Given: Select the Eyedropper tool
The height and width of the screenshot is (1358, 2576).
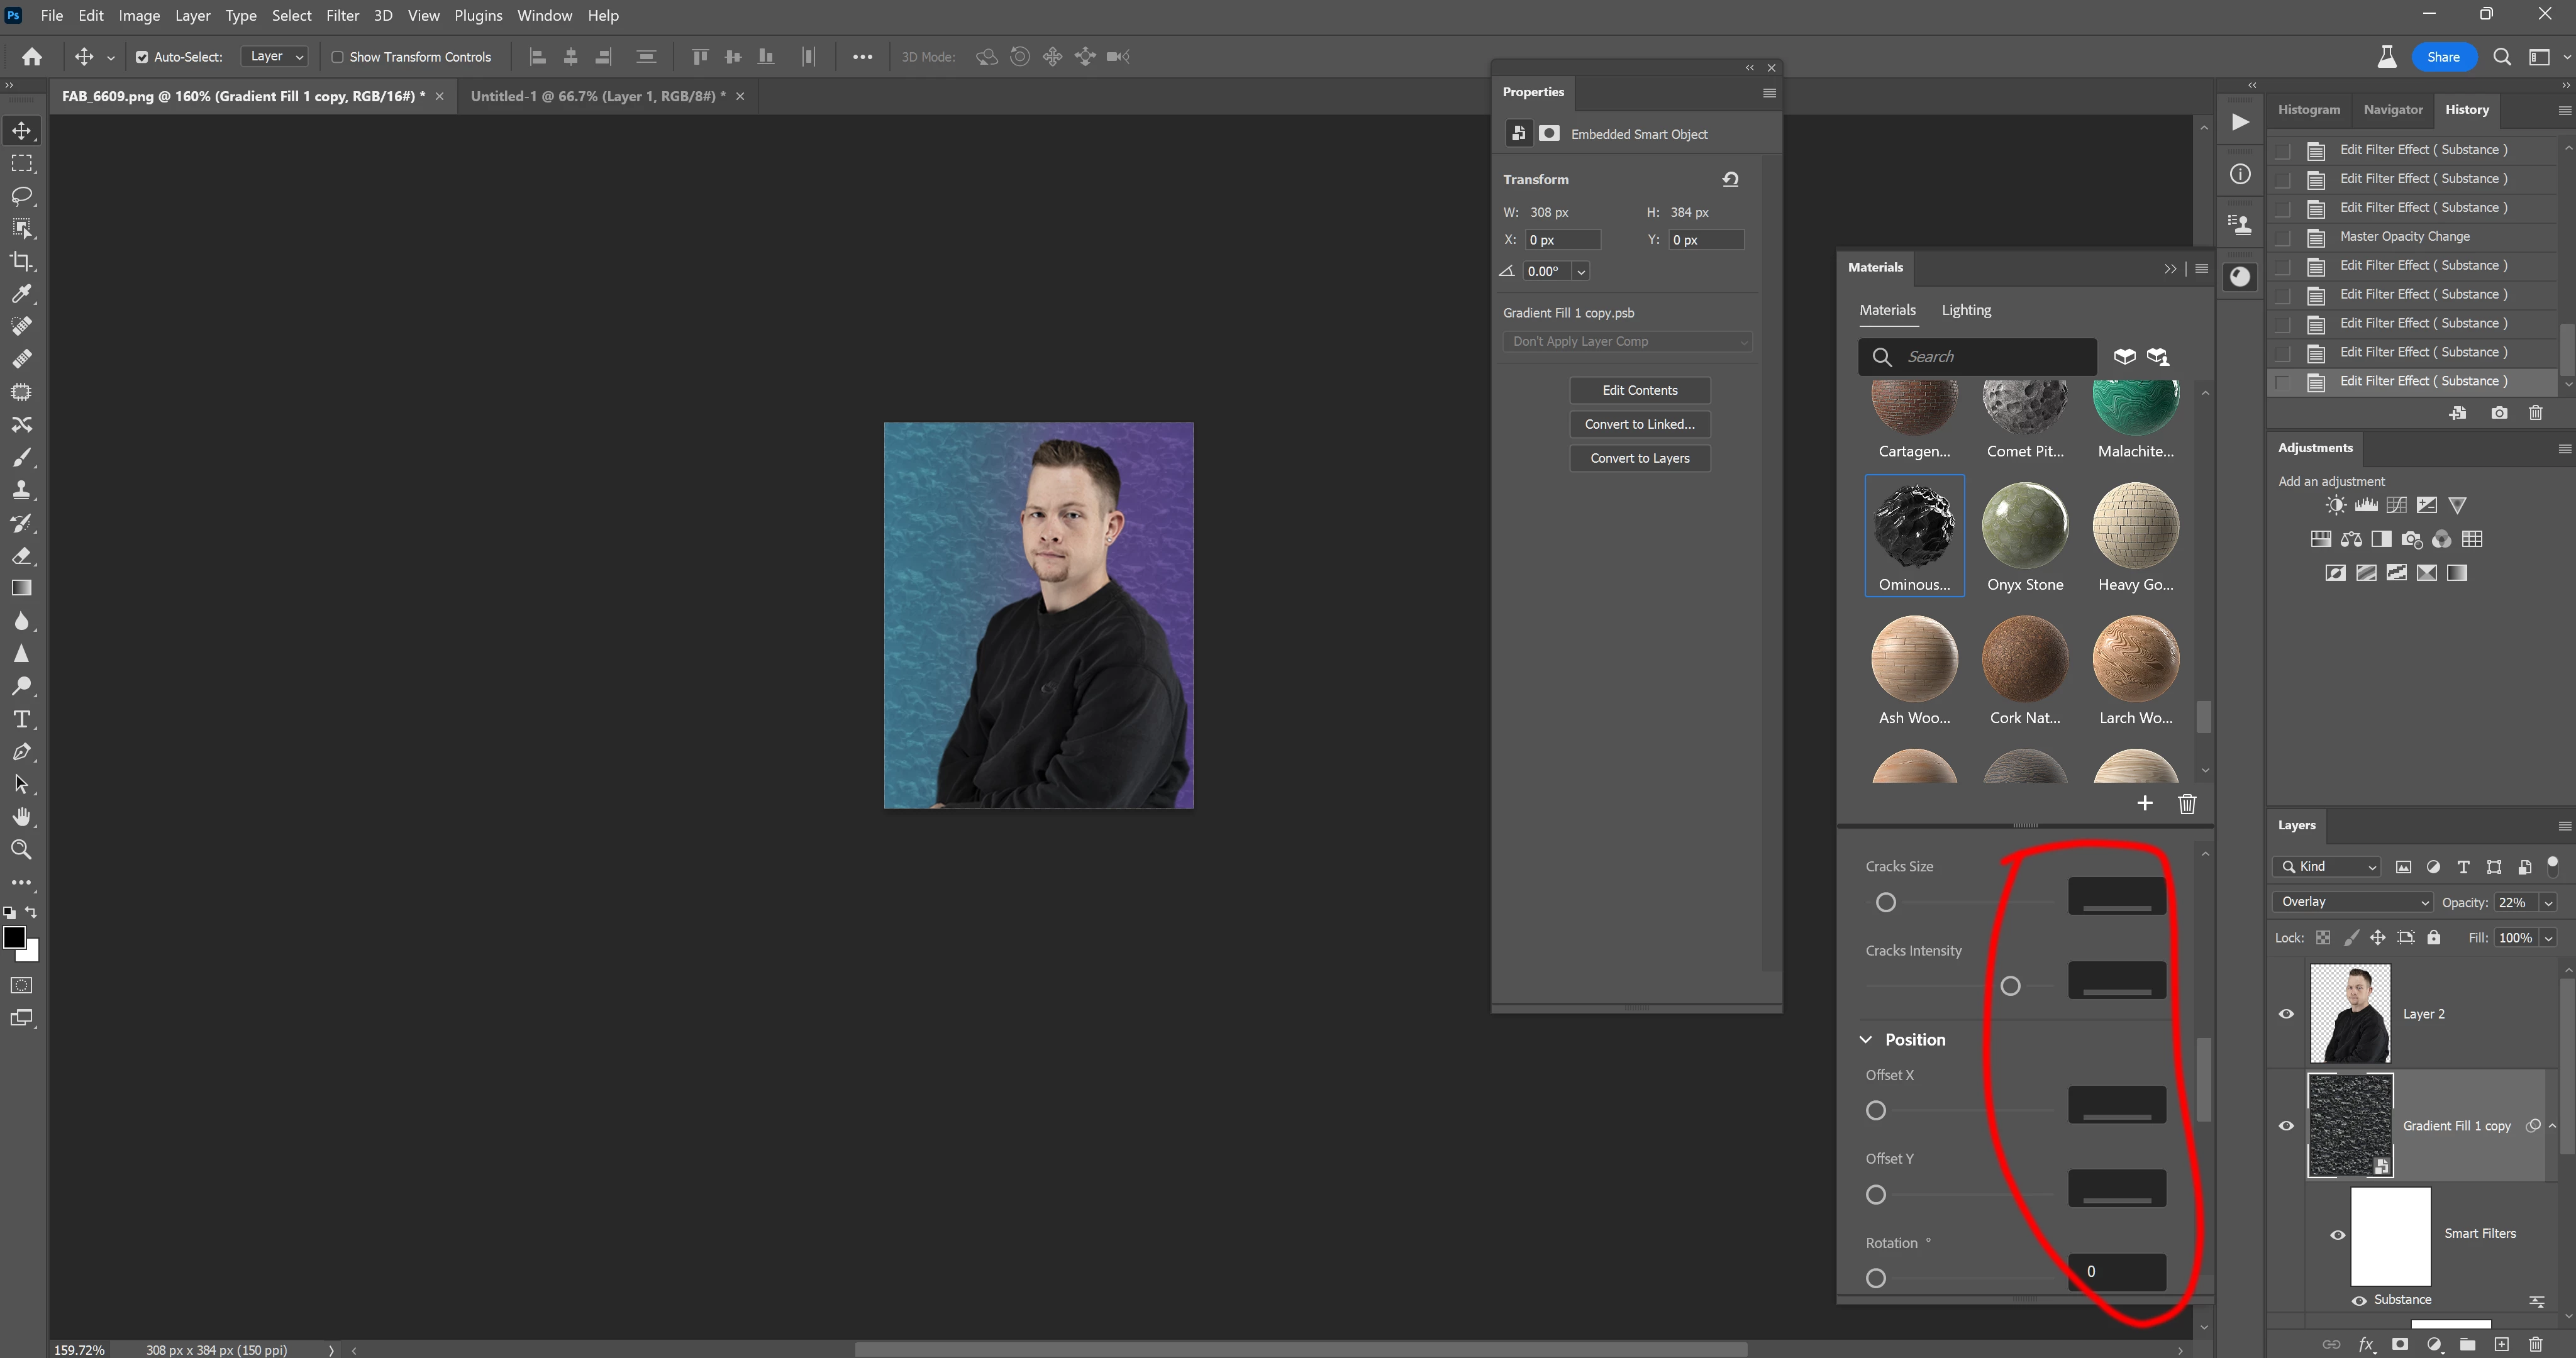Looking at the screenshot, I should 21,294.
